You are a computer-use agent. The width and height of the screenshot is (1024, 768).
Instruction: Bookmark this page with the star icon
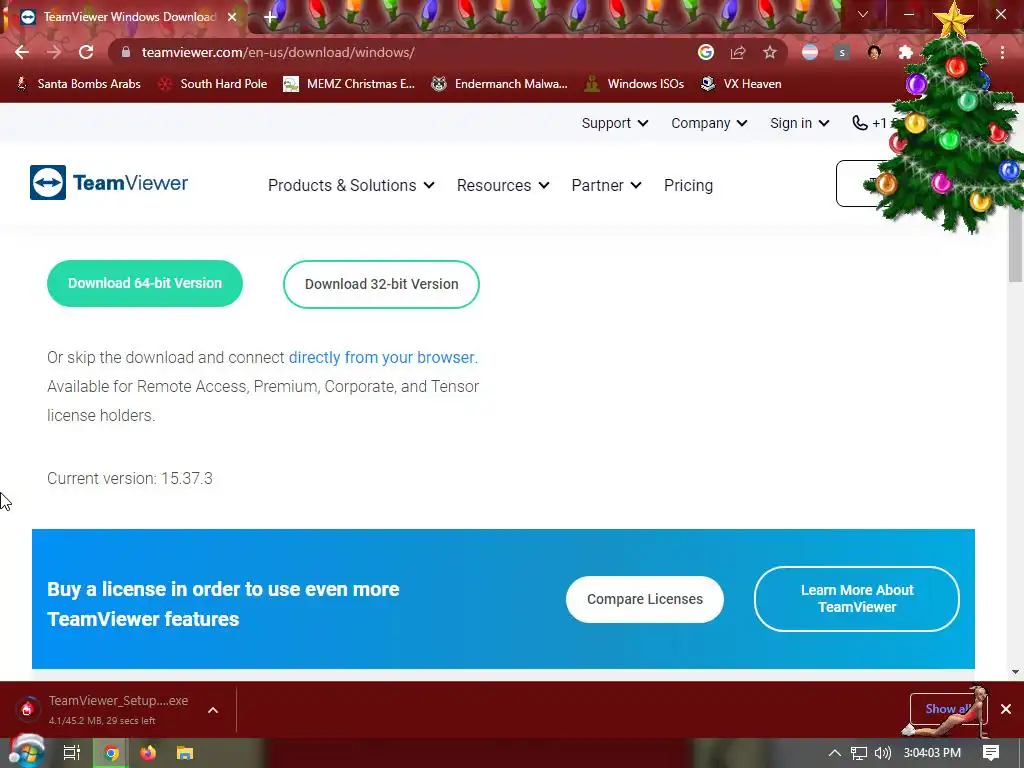770,52
